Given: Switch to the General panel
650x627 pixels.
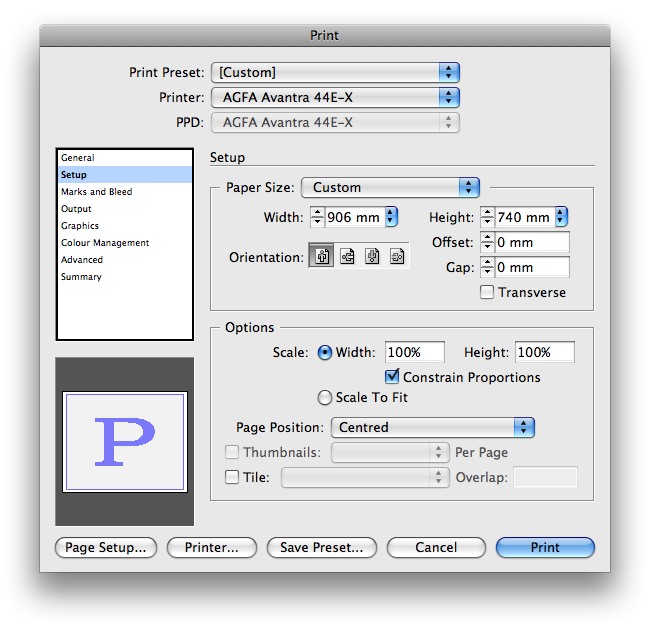Looking at the screenshot, I should (x=125, y=158).
